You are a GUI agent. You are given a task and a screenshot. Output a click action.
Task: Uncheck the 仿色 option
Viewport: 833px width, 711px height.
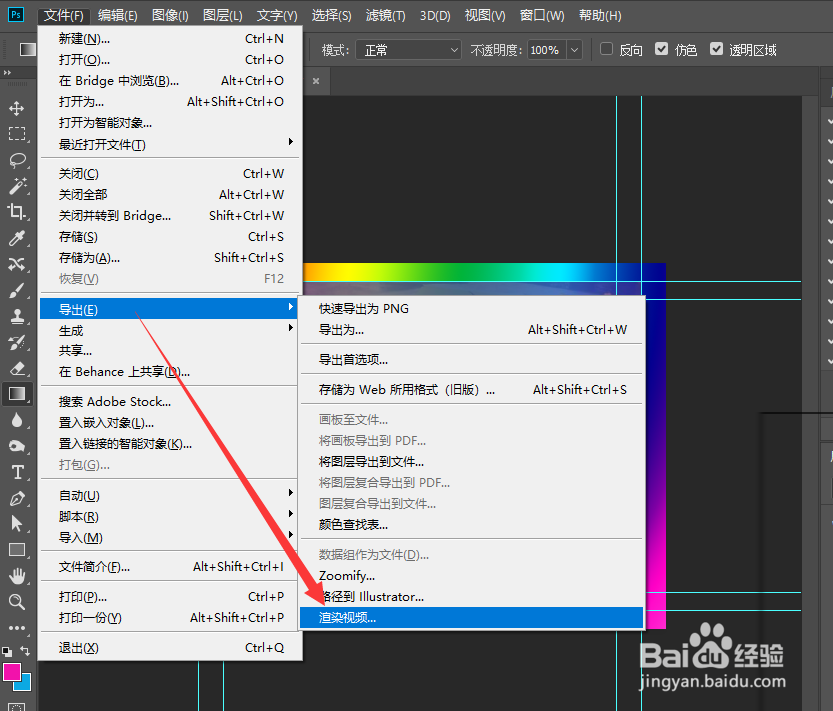tap(661, 48)
